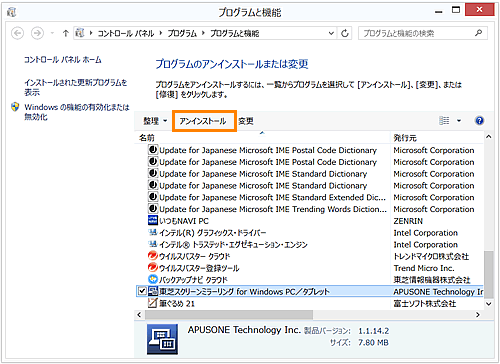Click the list's vertical scrollbar thumb
500x364 pixels.
coord(489,274)
